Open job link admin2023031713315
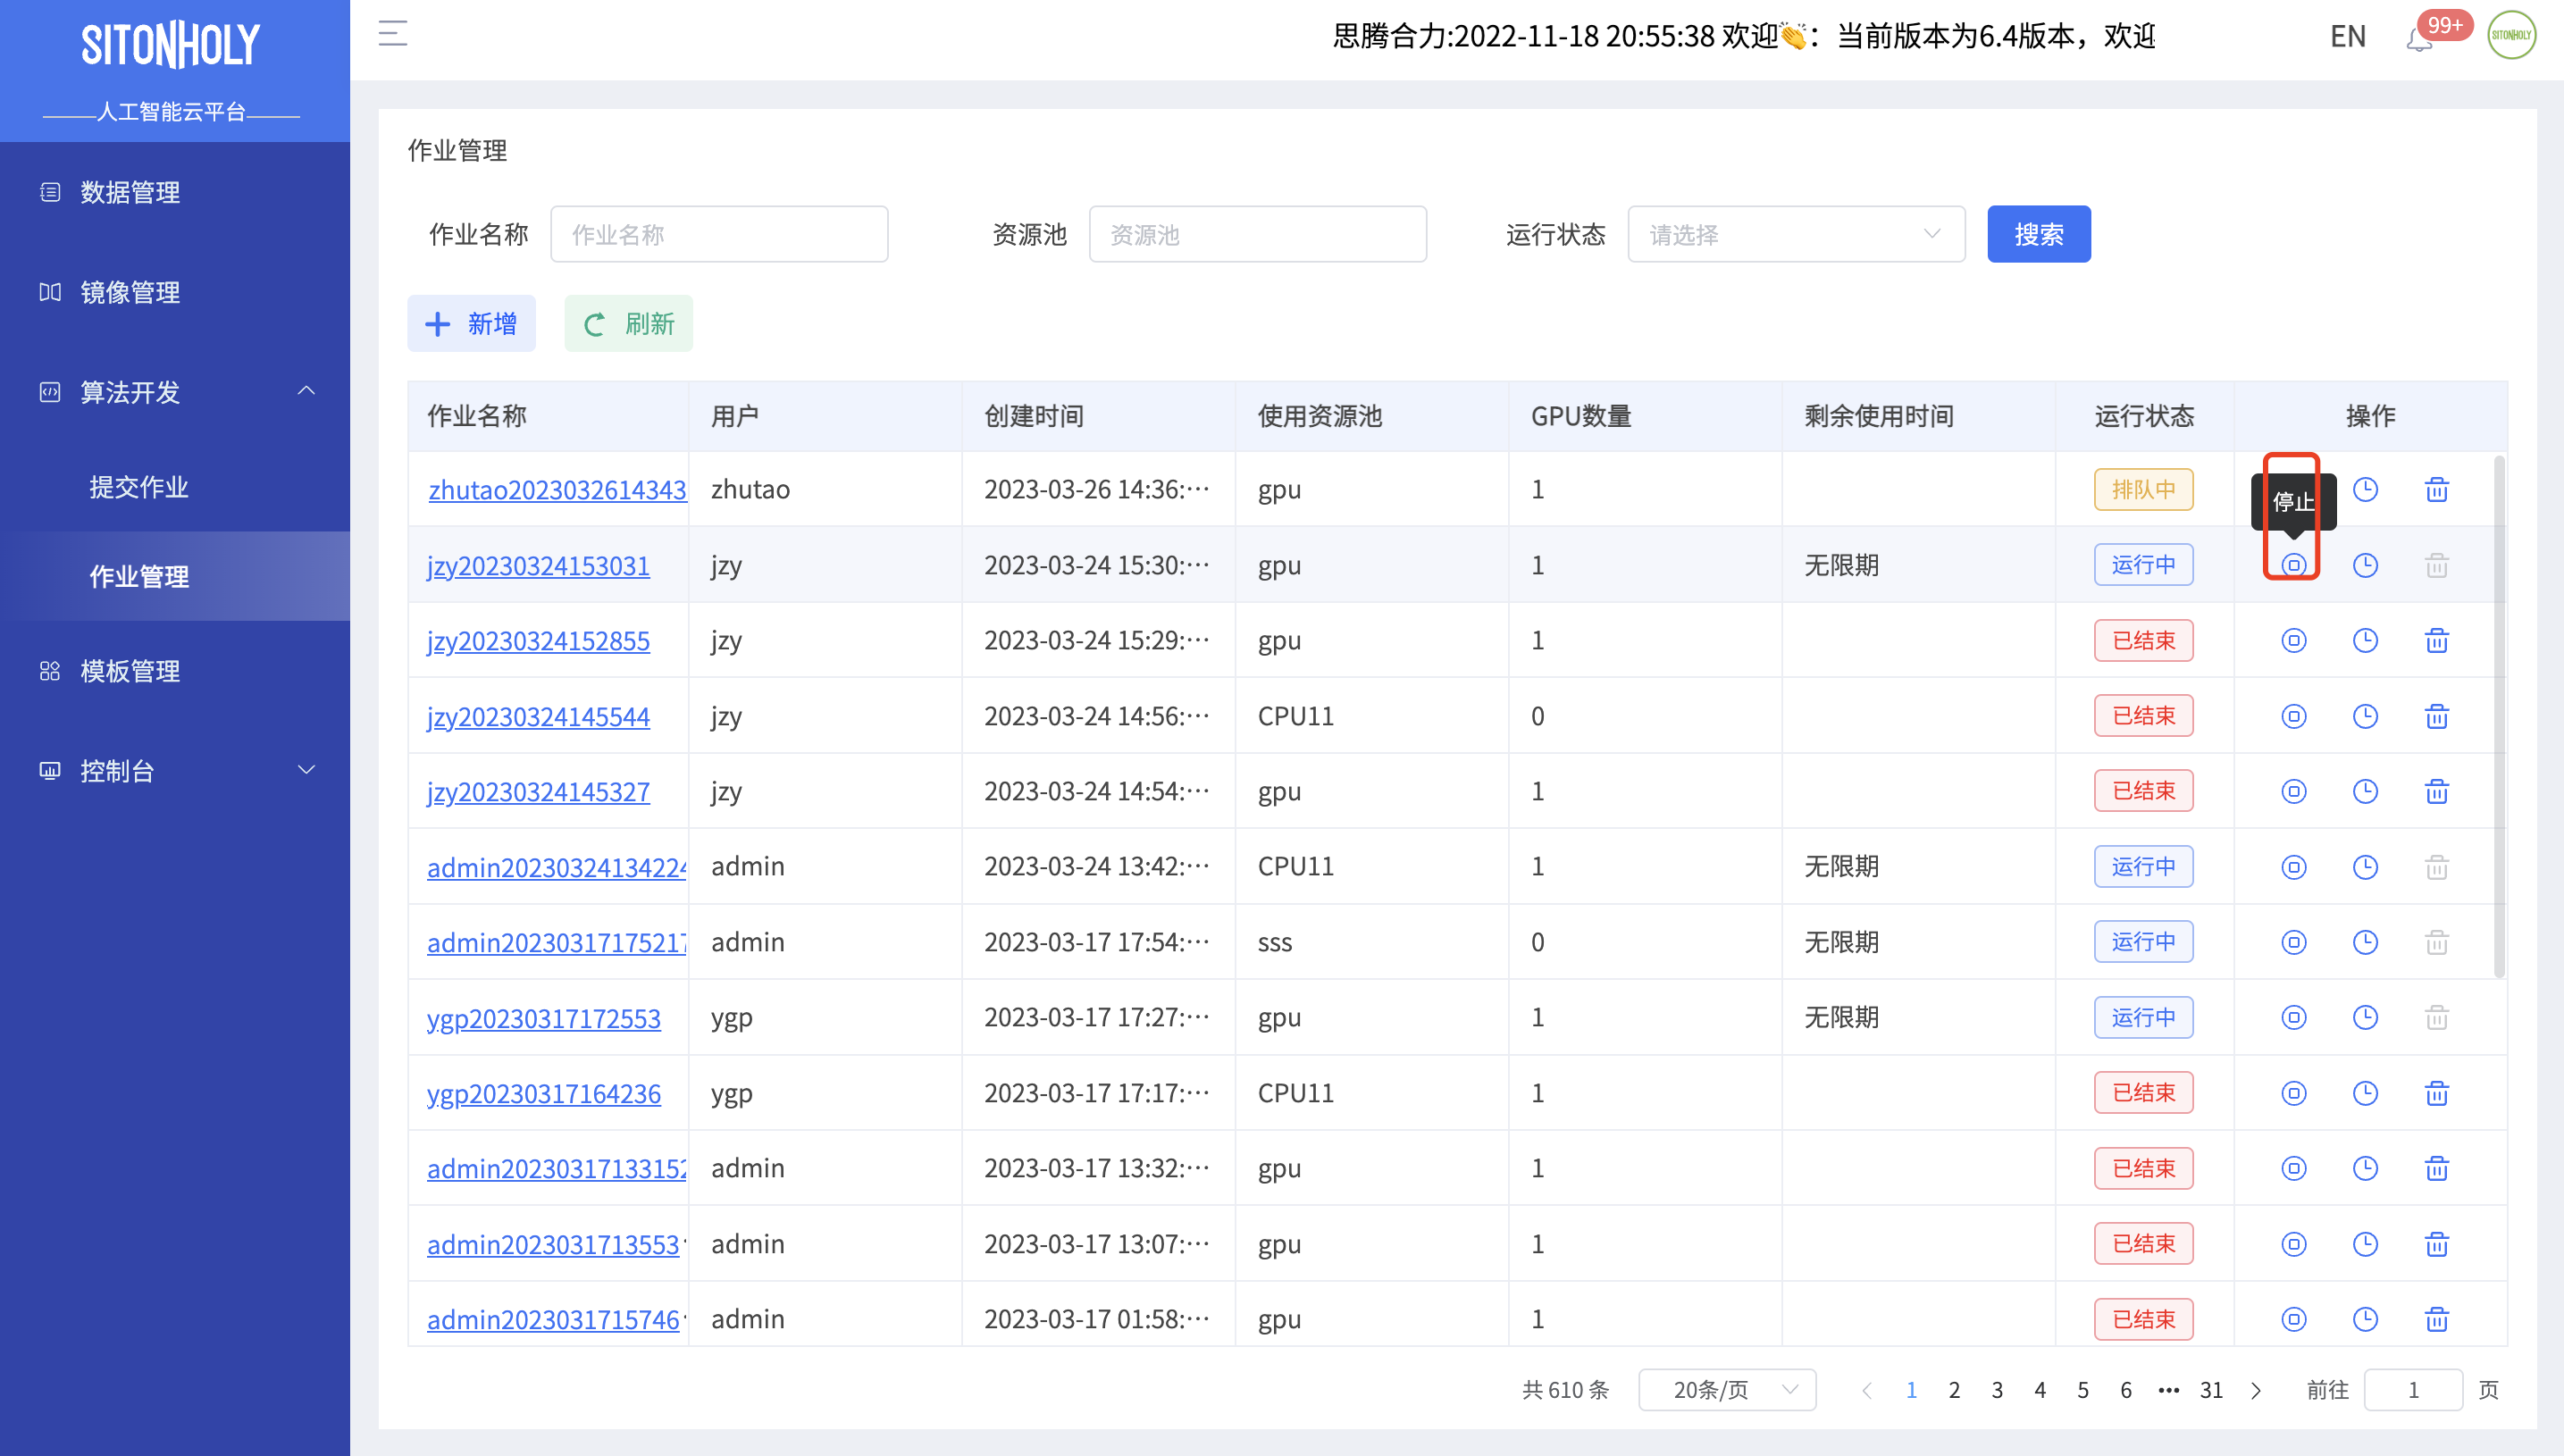2564x1456 pixels. [557, 1168]
